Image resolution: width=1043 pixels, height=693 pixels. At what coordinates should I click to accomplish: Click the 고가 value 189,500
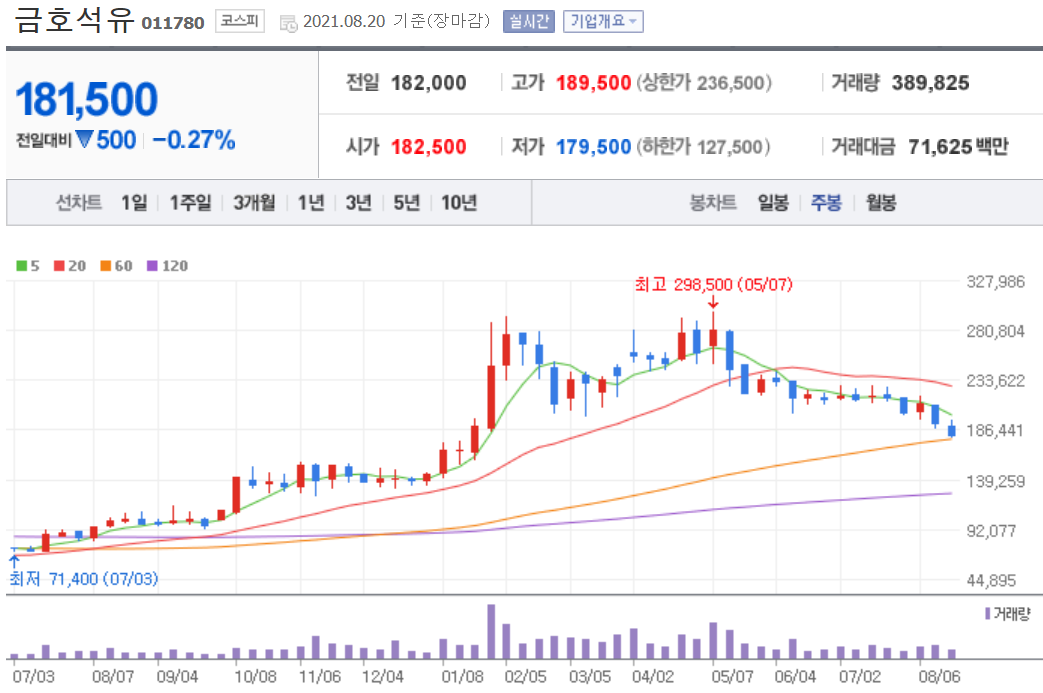593,83
